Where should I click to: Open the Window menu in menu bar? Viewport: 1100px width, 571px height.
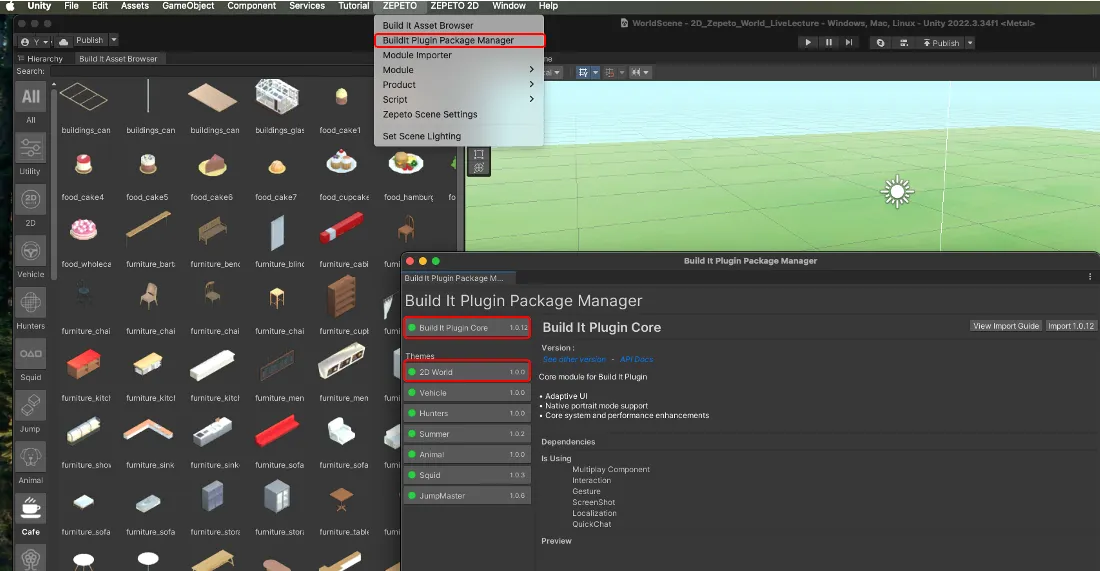coord(509,6)
